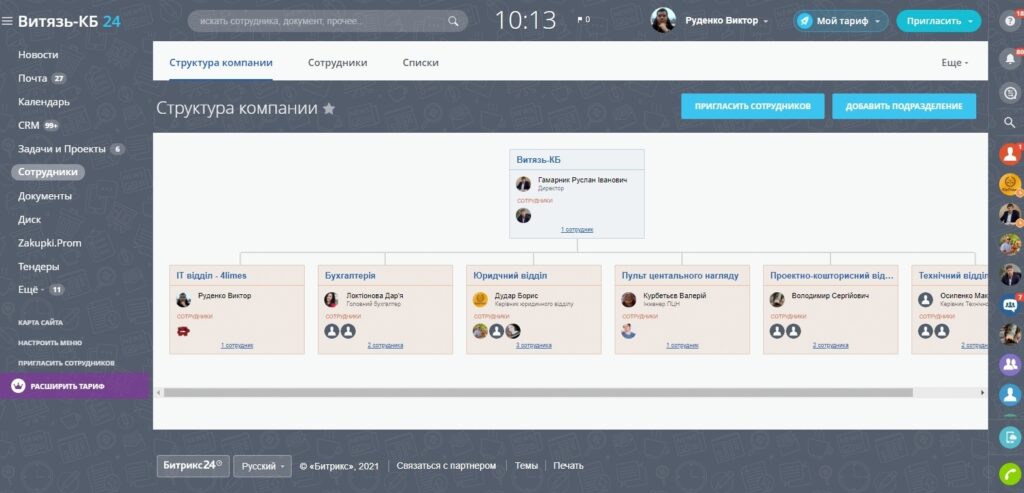This screenshot has width=1024, height=493.
Task: Click the chat list icon under the bell
Action: click(1010, 94)
